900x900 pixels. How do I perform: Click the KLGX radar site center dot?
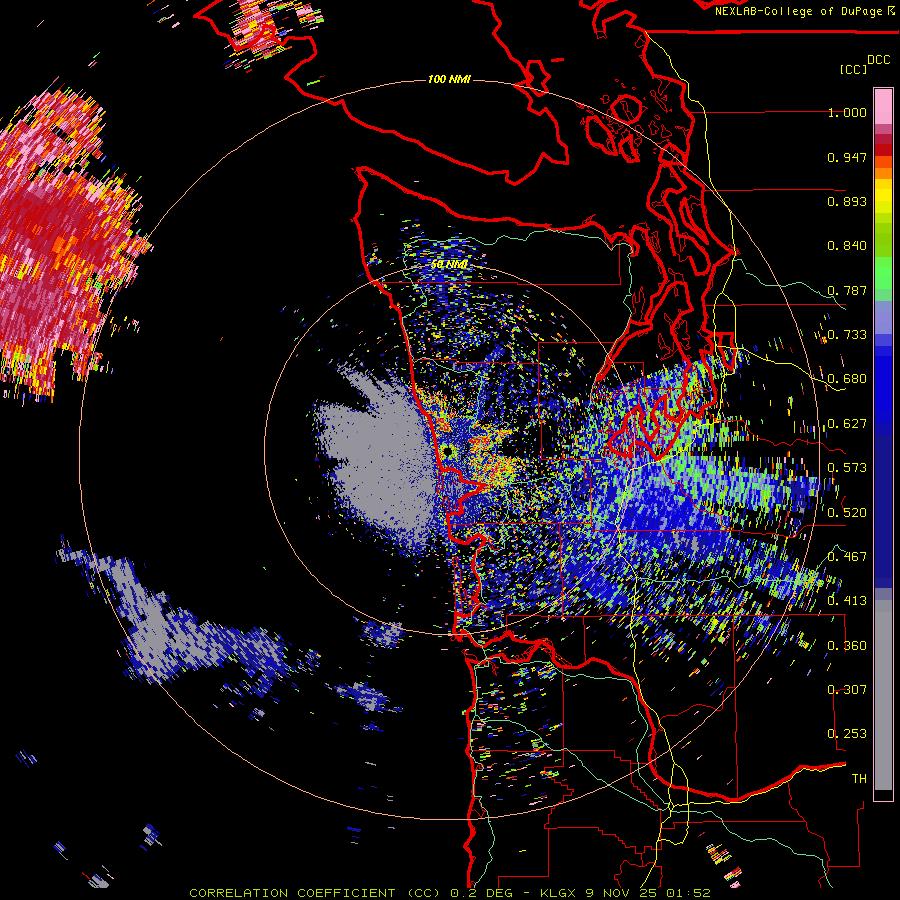click(x=448, y=451)
